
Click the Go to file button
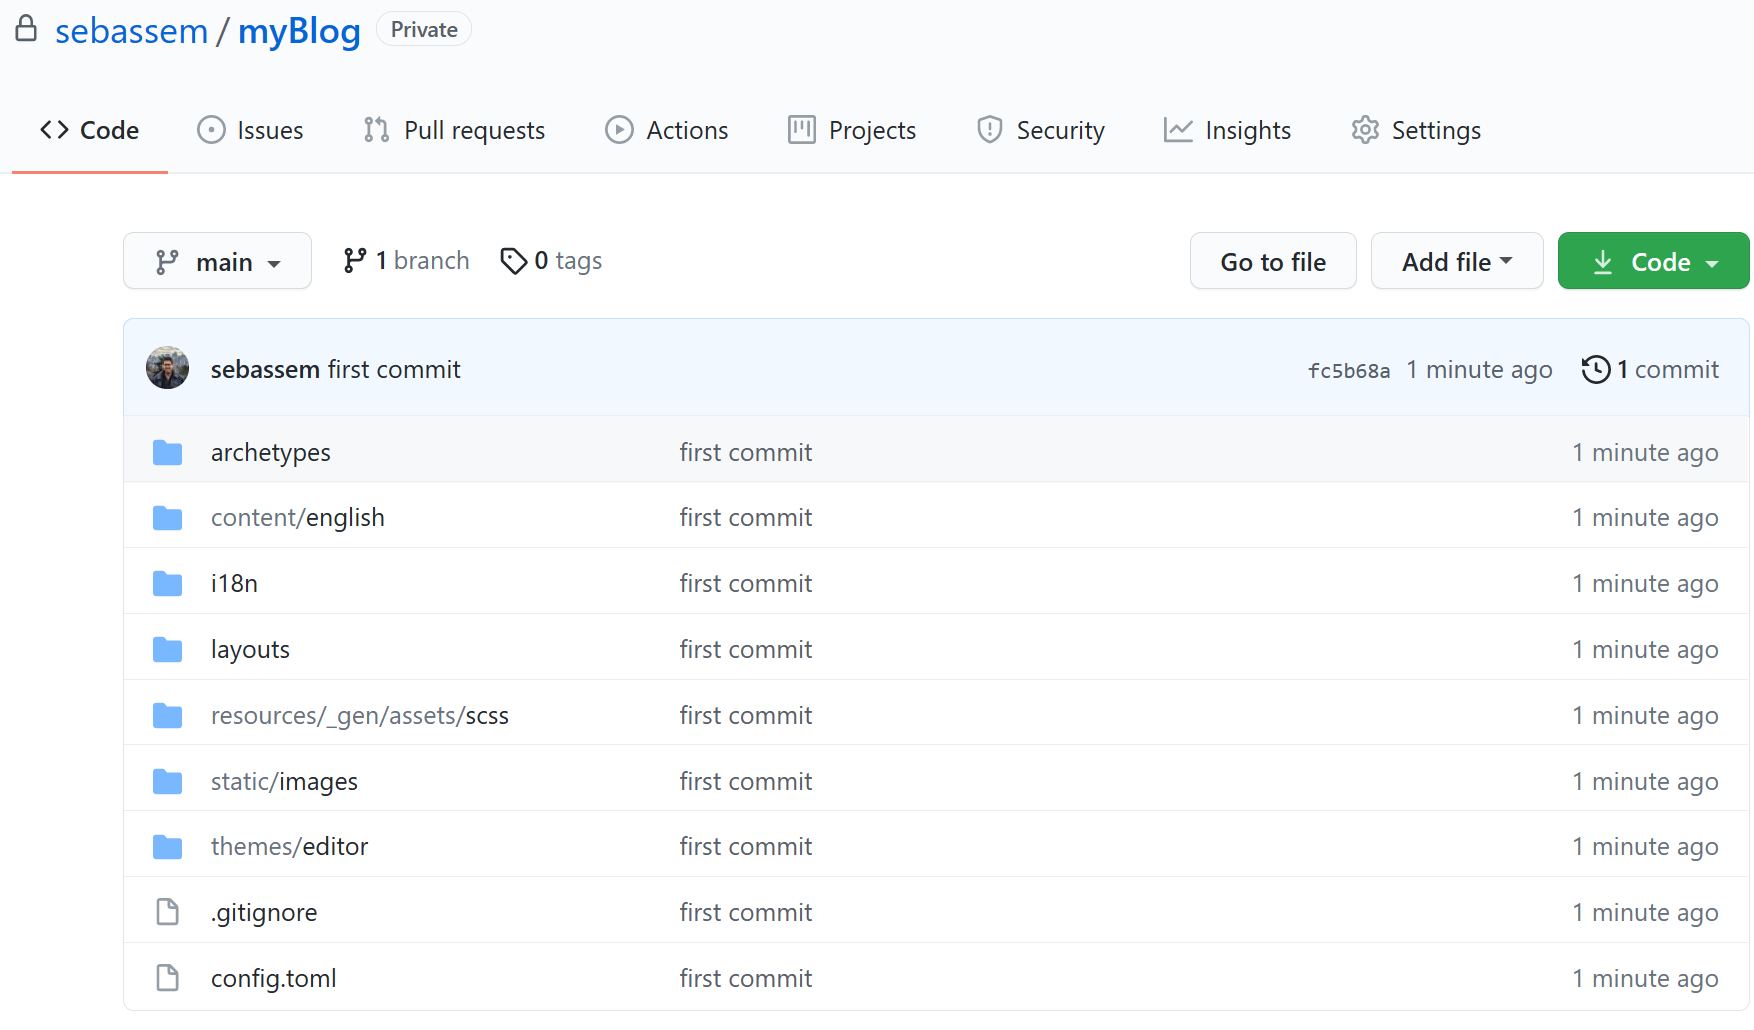[x=1273, y=261]
